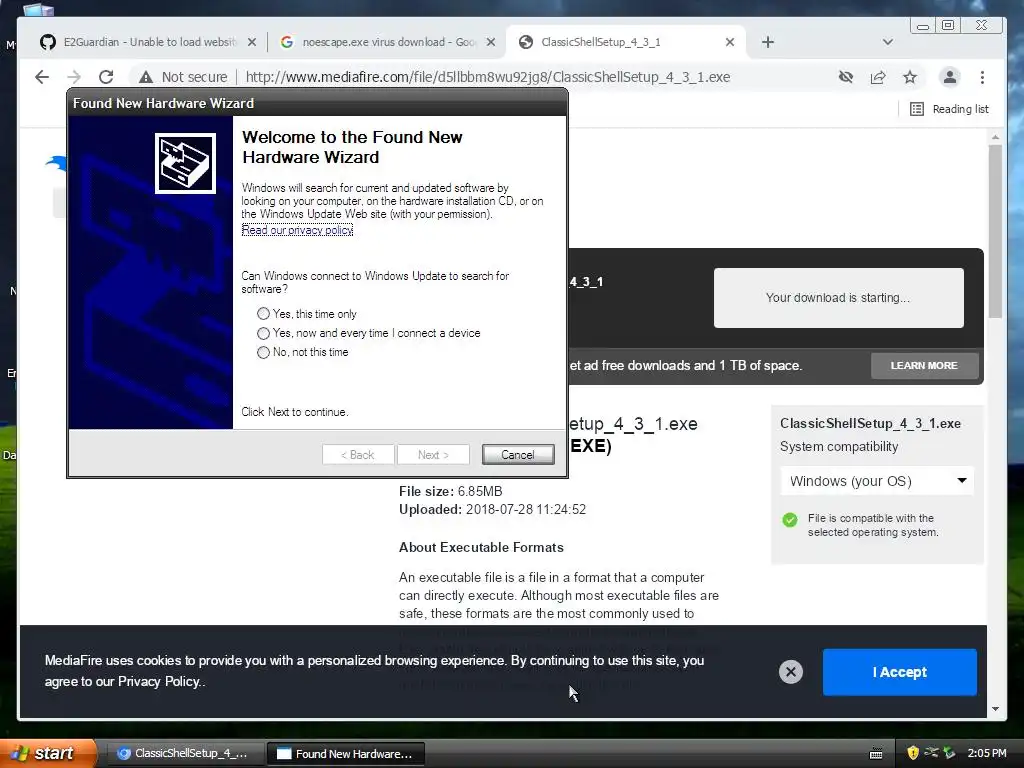Image resolution: width=1024 pixels, height=768 pixels.
Task: Click the security shield tray icon
Action: pos(913,753)
